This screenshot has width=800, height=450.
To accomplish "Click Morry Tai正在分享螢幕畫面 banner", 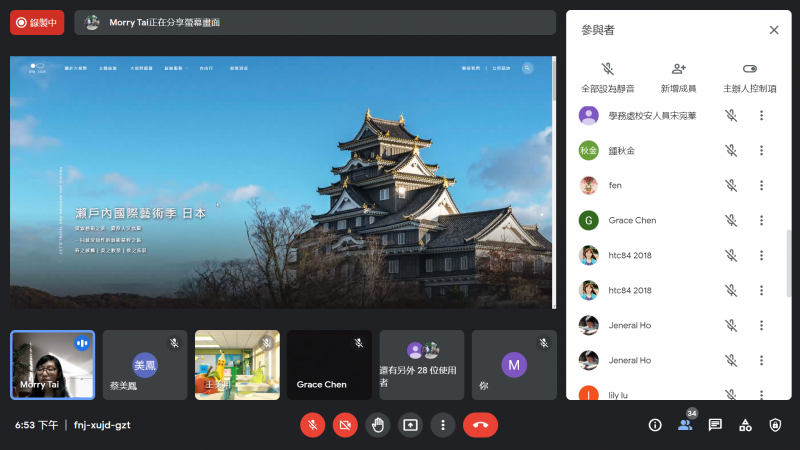I will [x=315, y=22].
